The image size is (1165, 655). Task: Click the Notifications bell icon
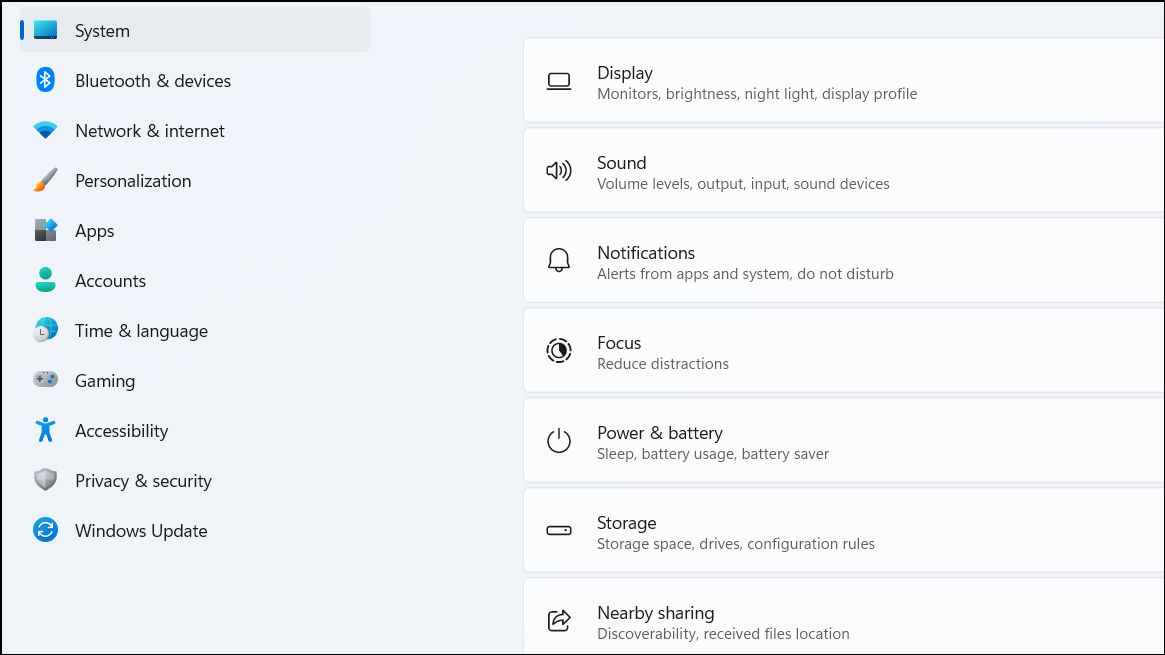(x=559, y=261)
